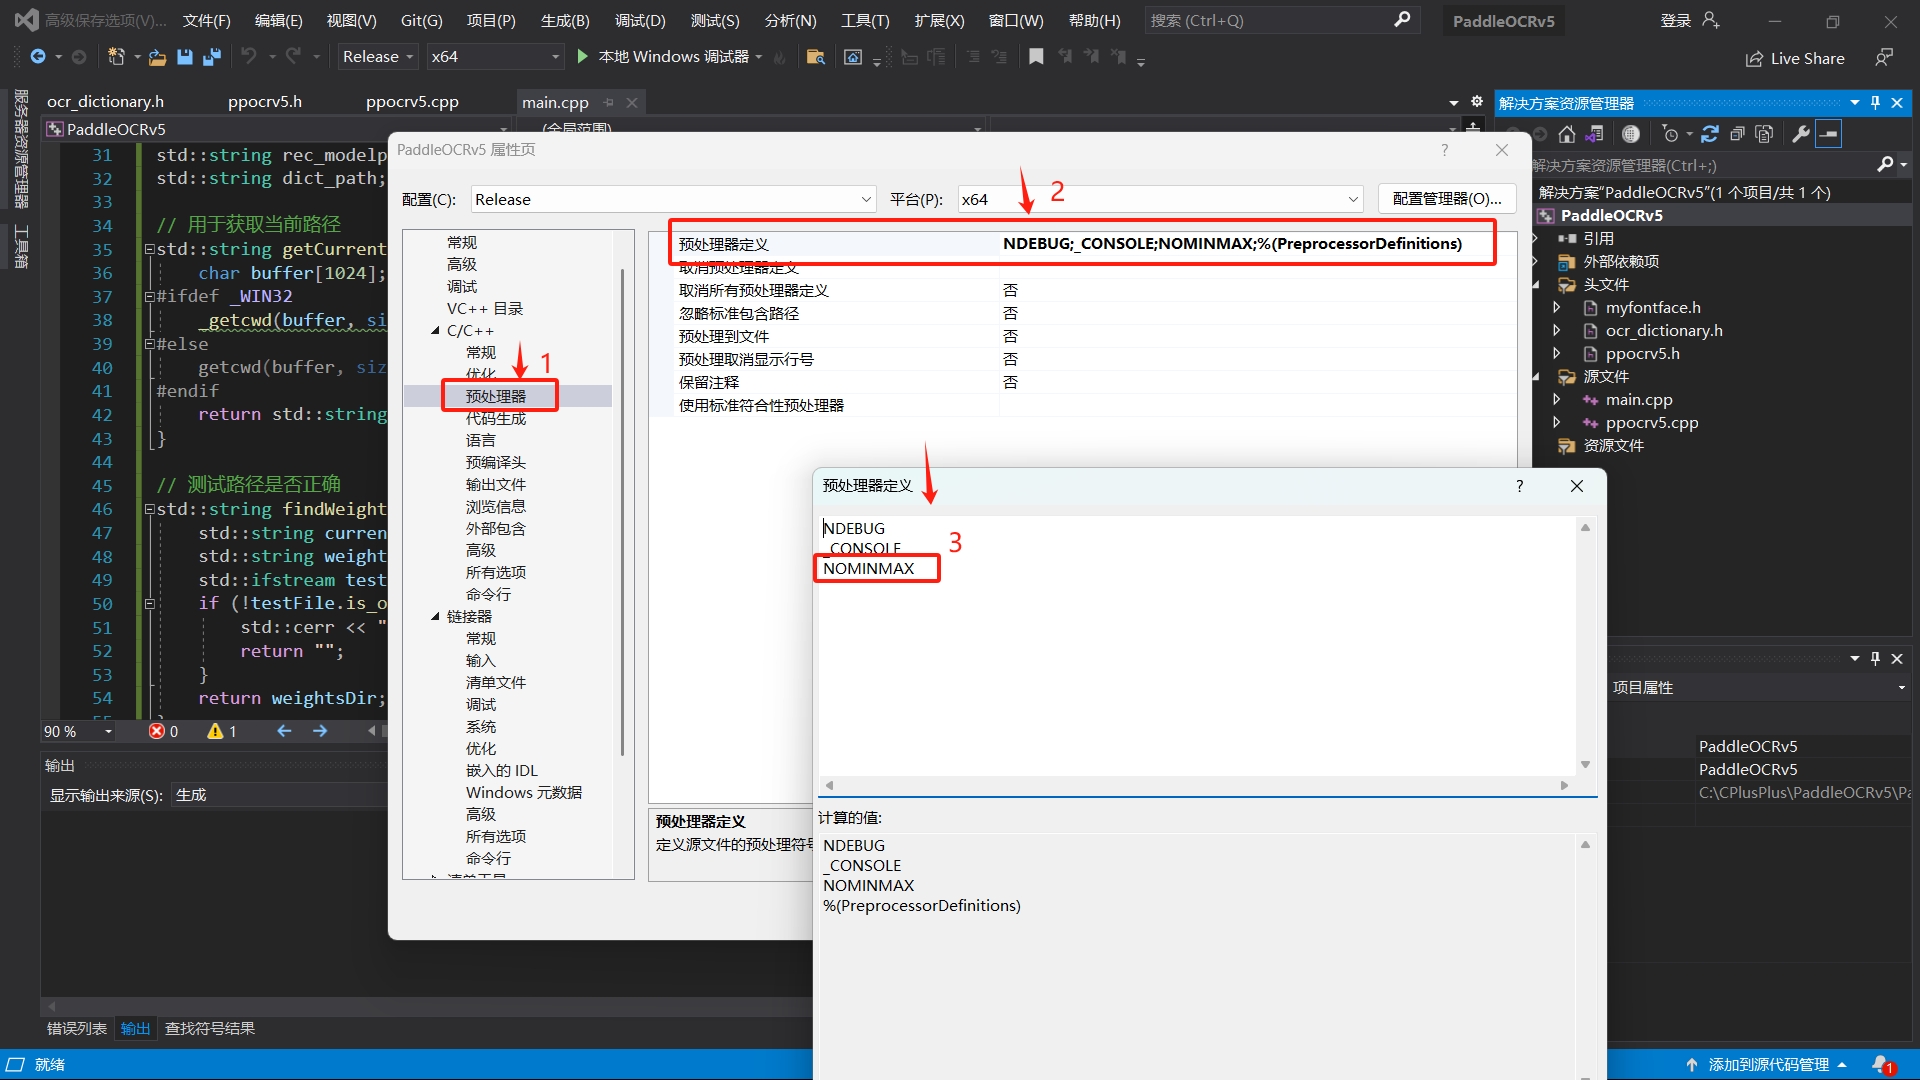Image resolution: width=1920 pixels, height=1080 pixels.
Task: Open the 文件(F) menu
Action: point(206,20)
